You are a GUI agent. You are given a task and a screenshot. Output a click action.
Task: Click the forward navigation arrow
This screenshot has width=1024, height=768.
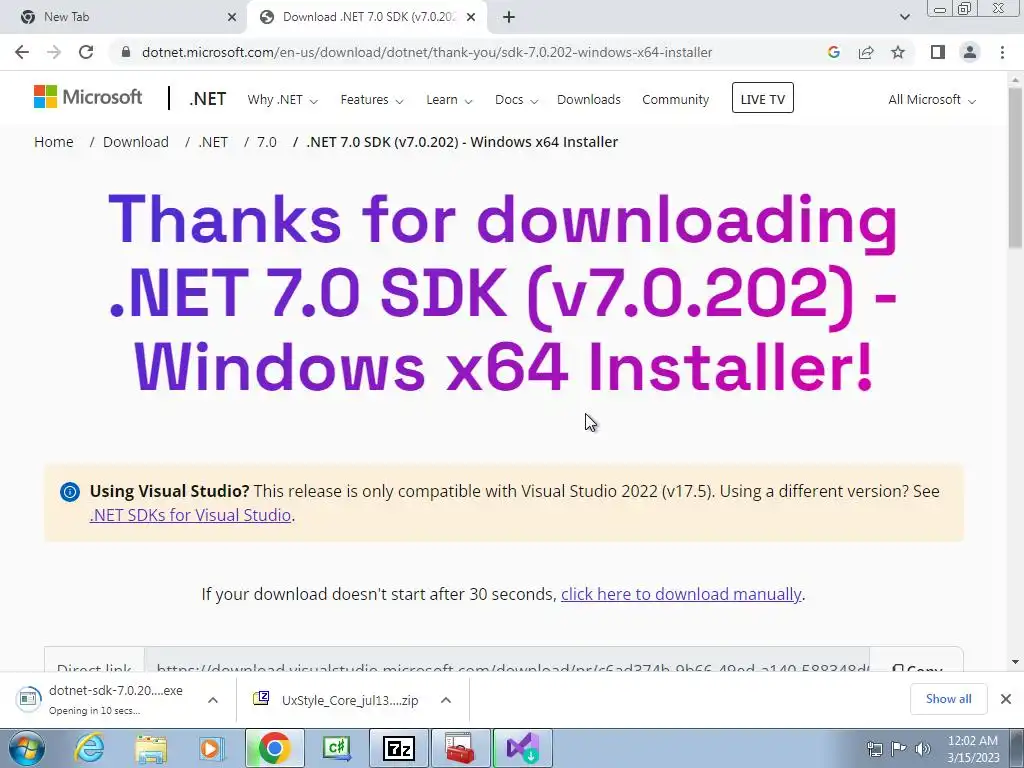pyautogui.click(x=54, y=52)
